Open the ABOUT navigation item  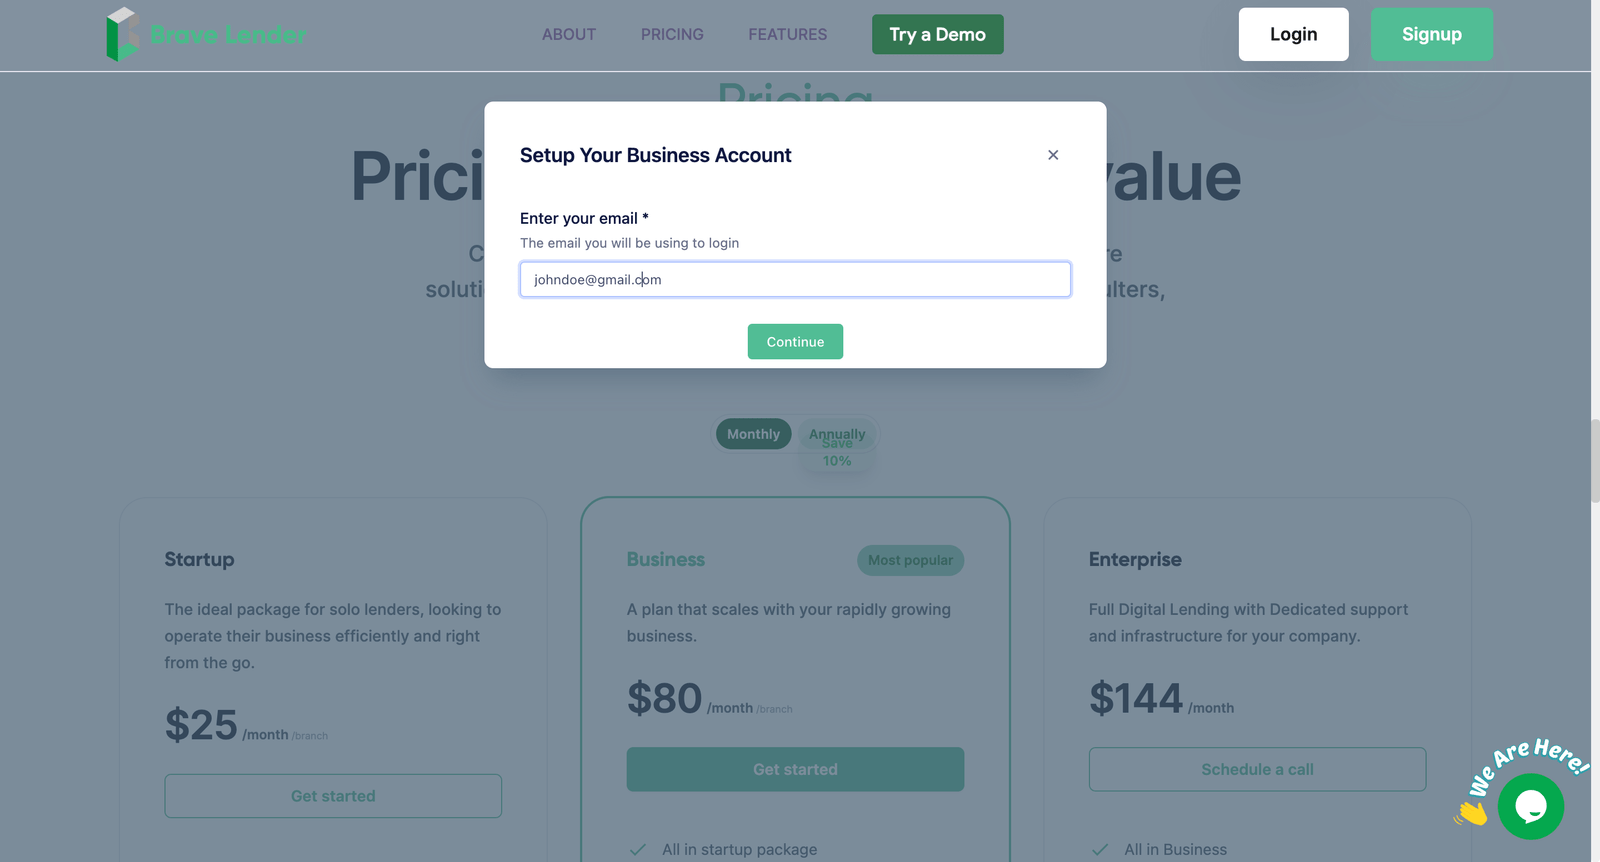(x=568, y=34)
